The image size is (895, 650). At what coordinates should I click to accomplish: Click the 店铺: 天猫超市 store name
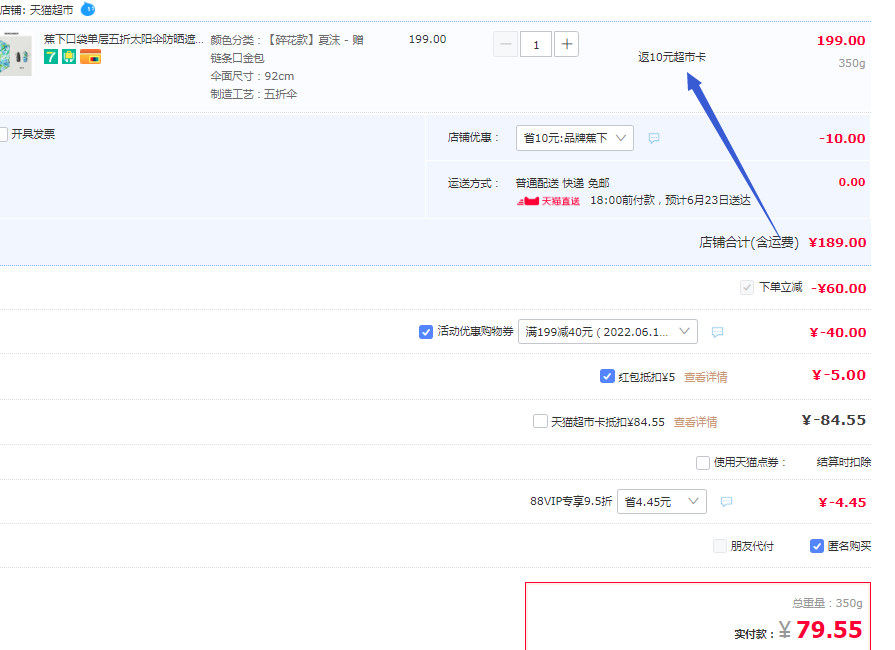(x=37, y=10)
